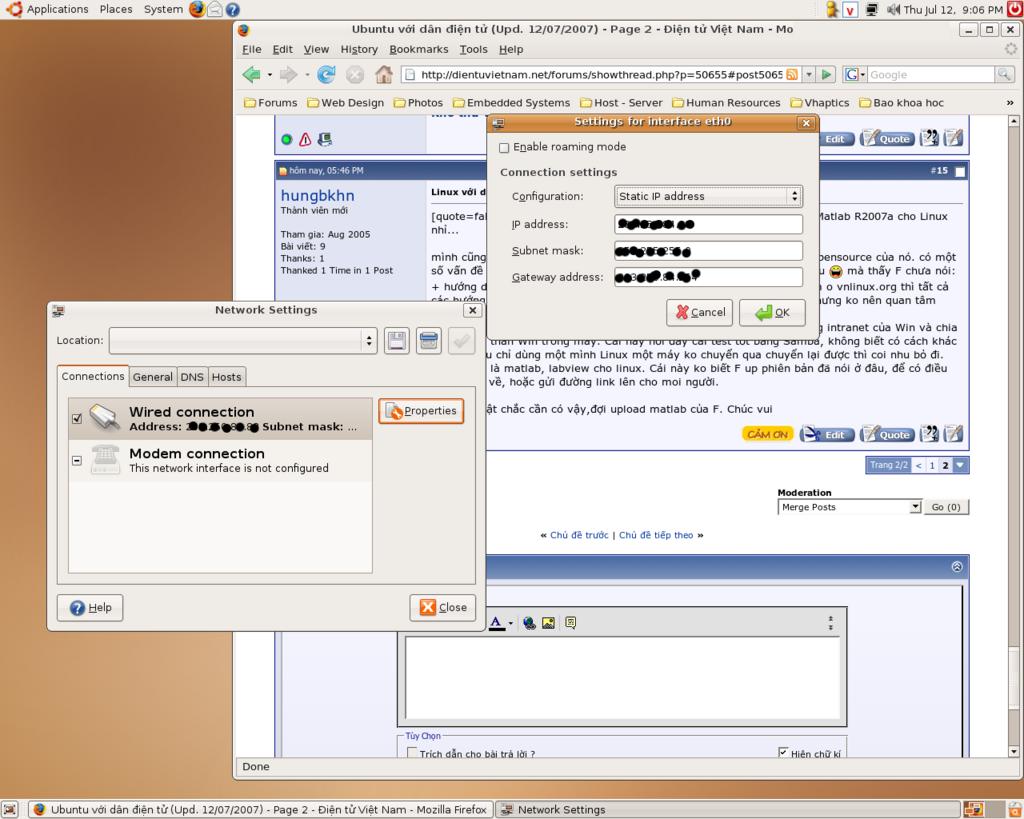The image size is (1024, 819).
Task: Open the URL history dropdown arrow
Action: 808,74
